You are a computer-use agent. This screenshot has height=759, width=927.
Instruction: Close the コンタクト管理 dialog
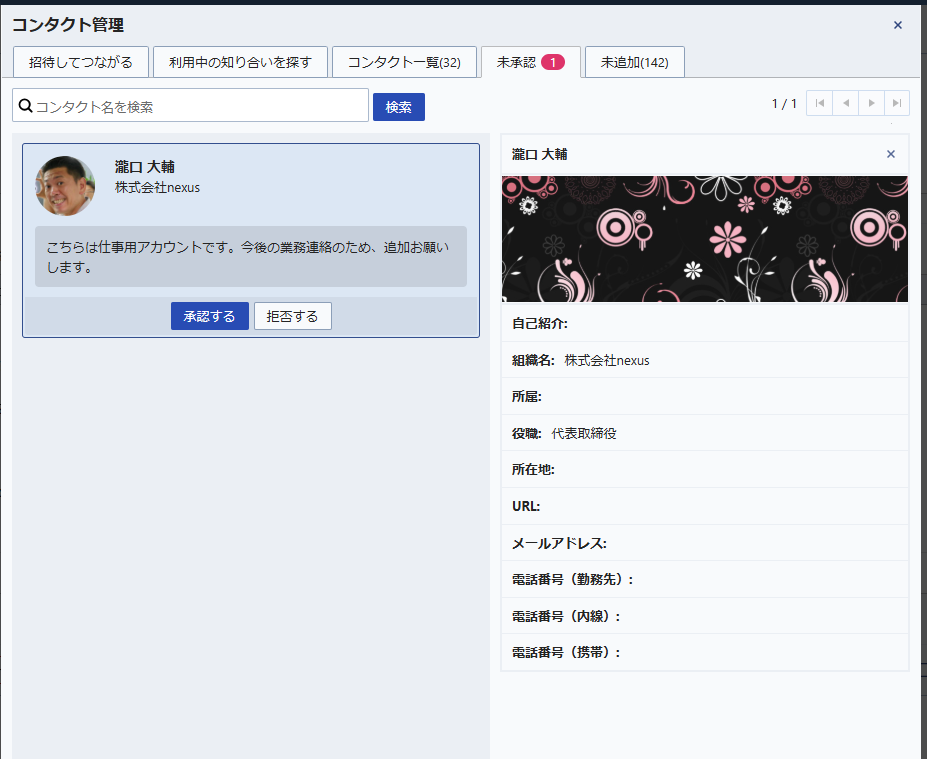point(897,25)
